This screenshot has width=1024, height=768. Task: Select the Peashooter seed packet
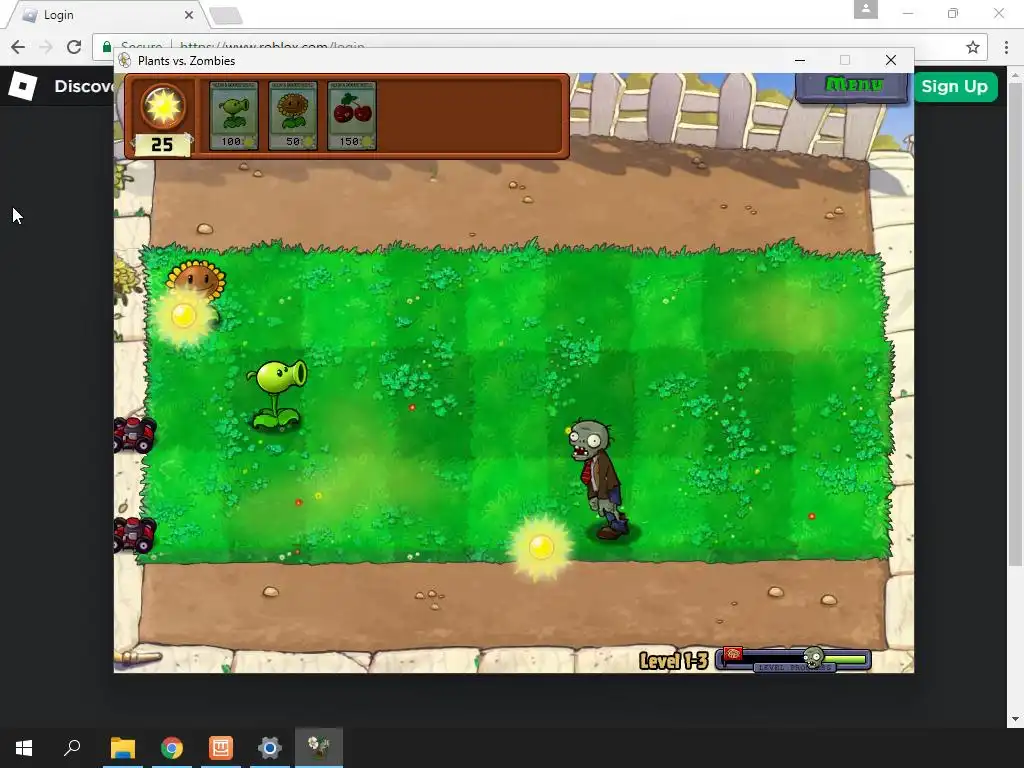point(234,116)
